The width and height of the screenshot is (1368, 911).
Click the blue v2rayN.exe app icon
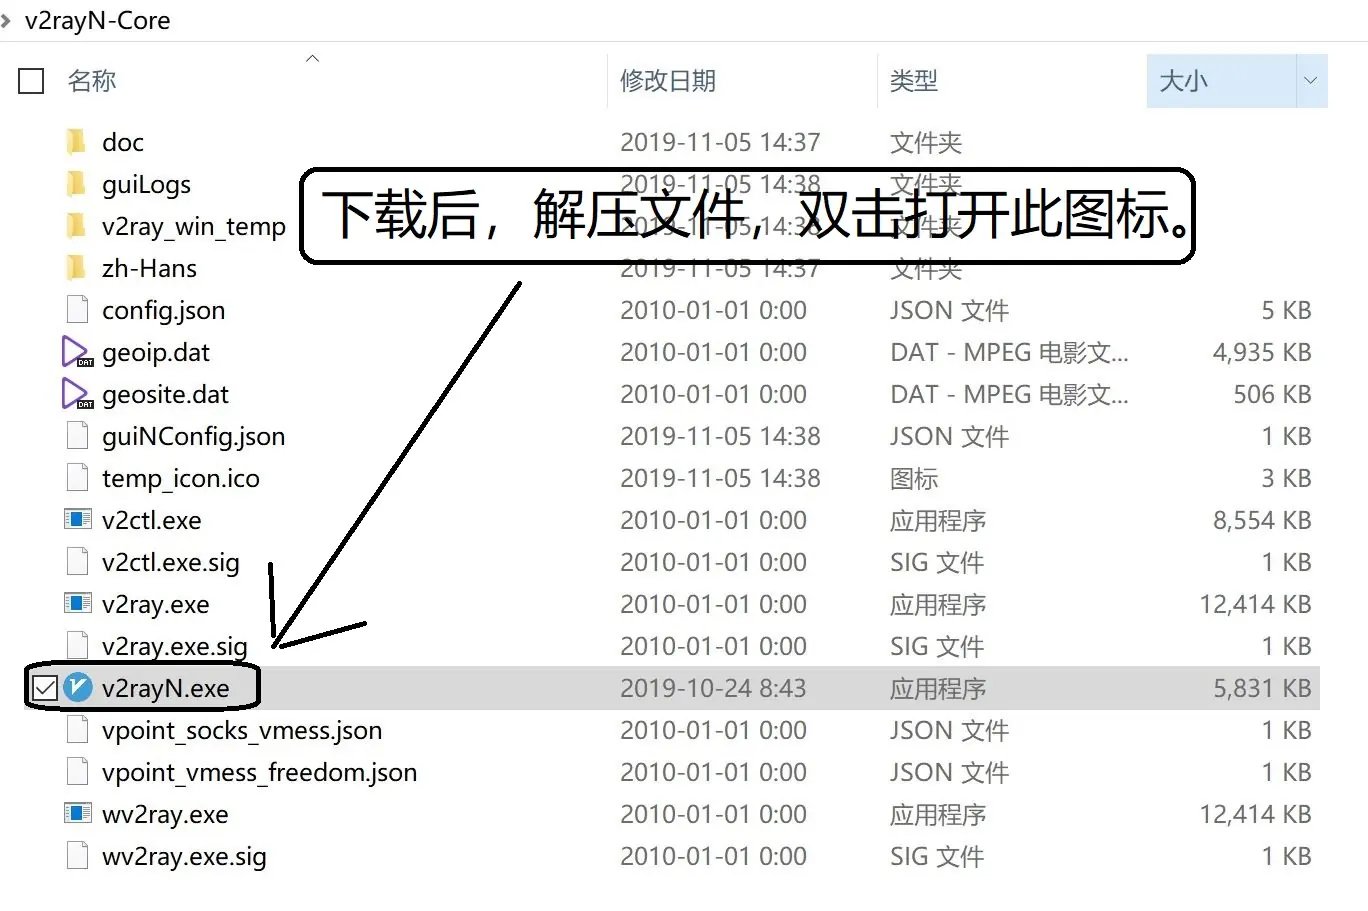(x=78, y=688)
